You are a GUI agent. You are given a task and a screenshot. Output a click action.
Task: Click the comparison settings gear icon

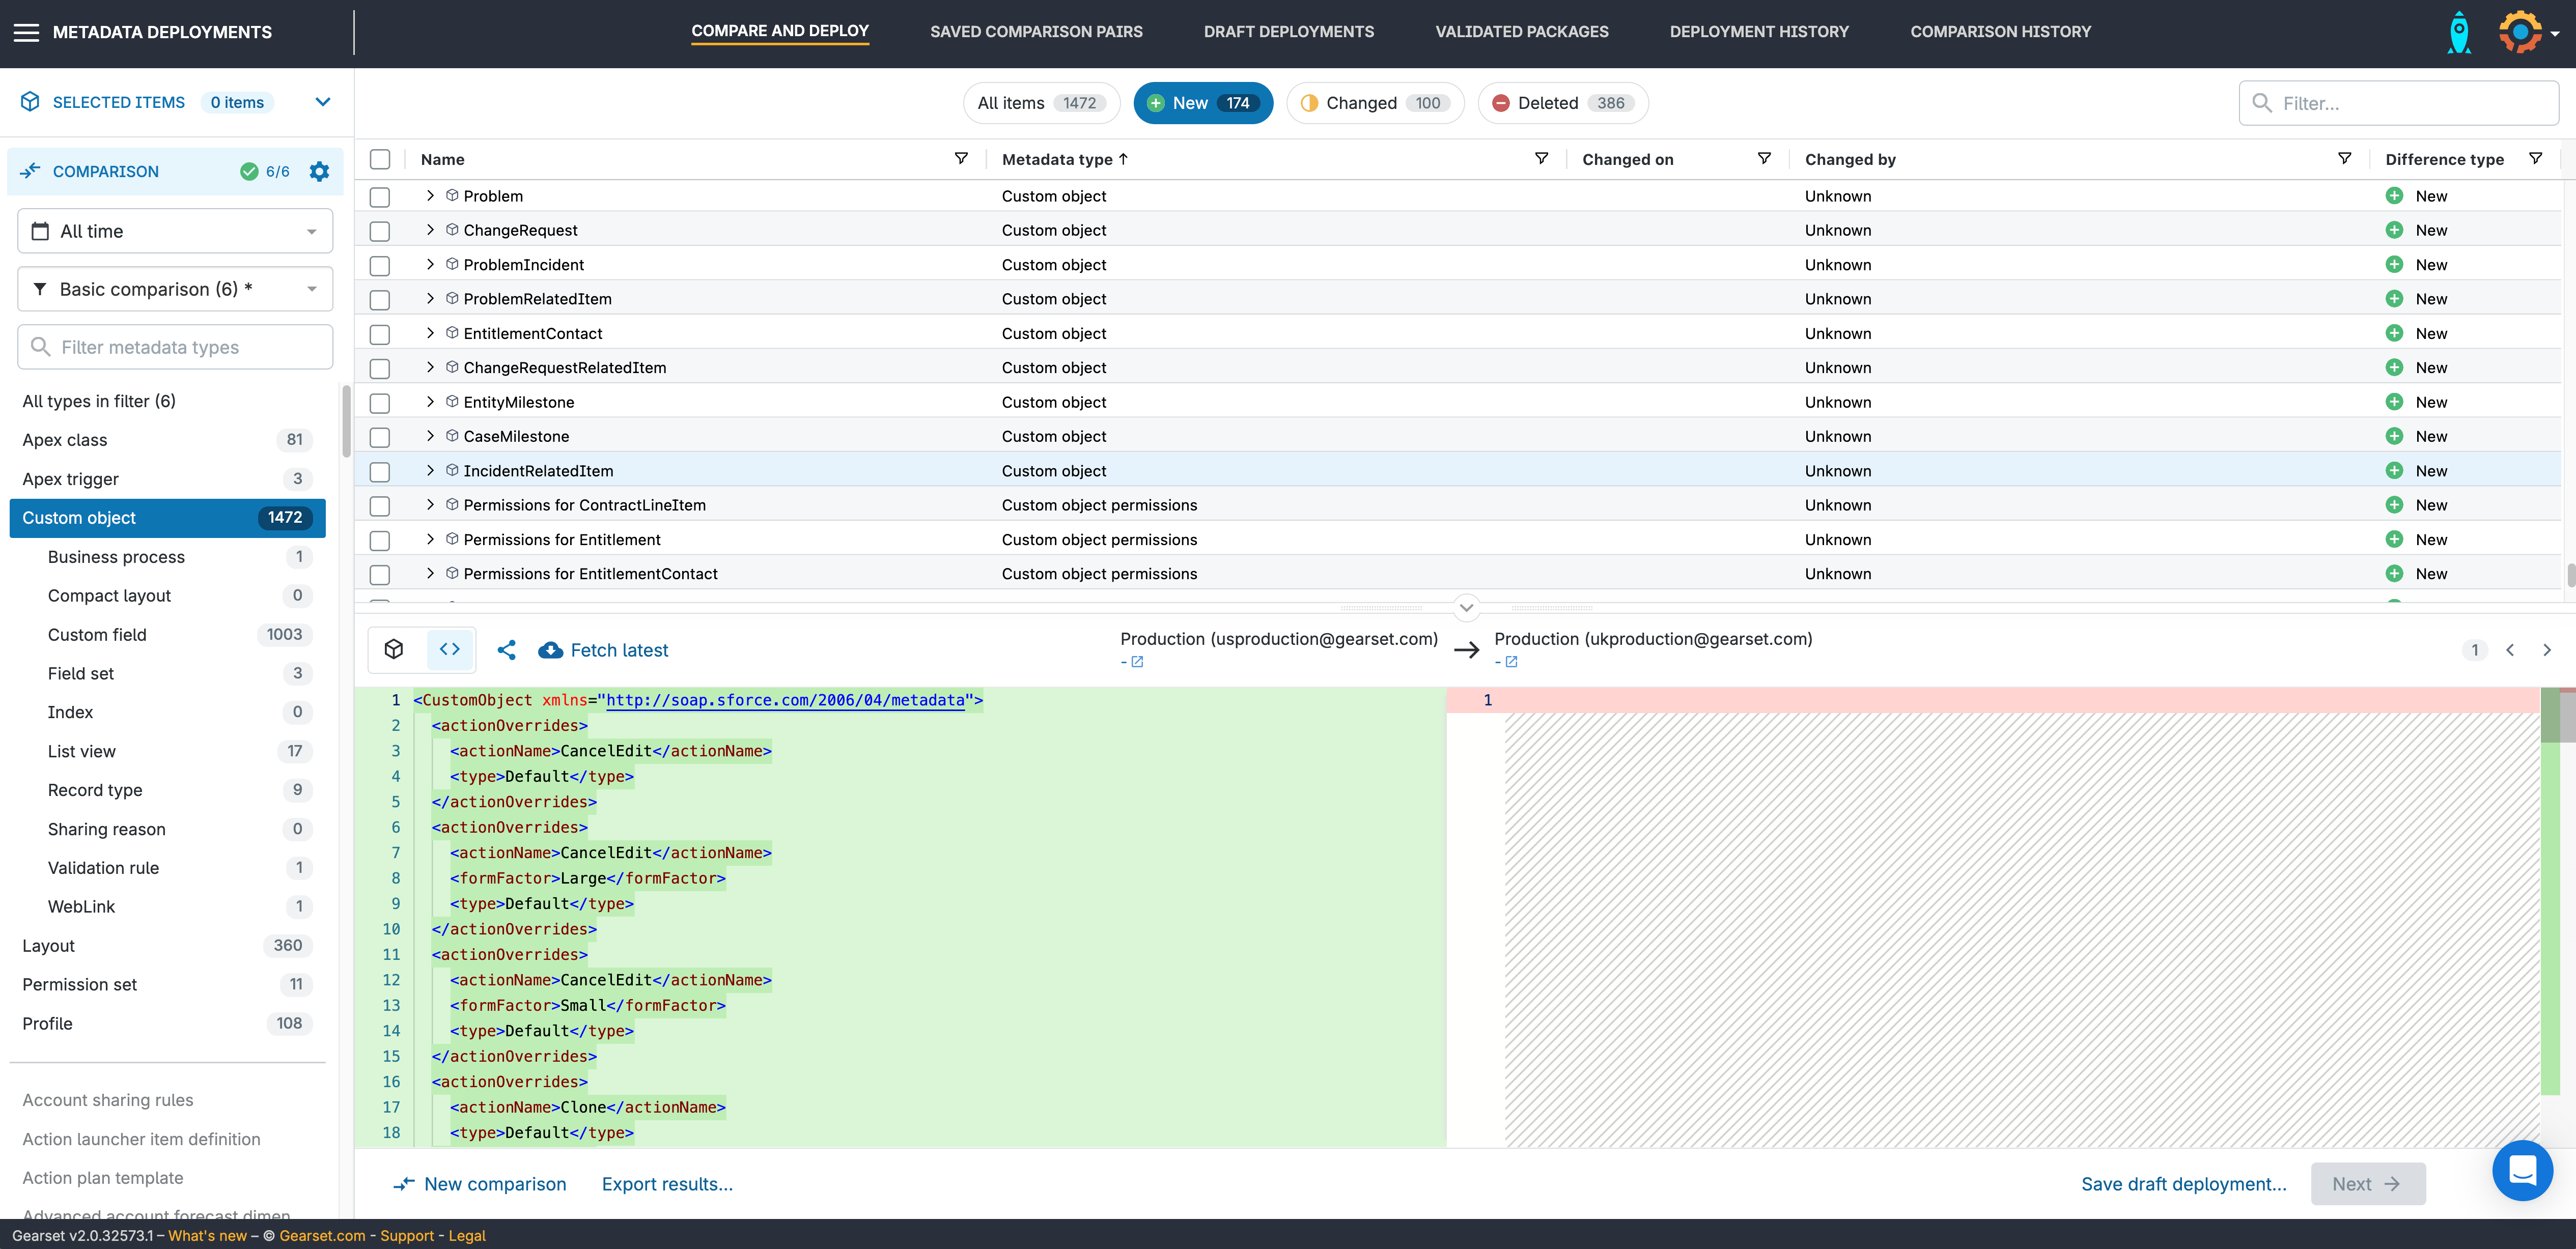click(319, 171)
